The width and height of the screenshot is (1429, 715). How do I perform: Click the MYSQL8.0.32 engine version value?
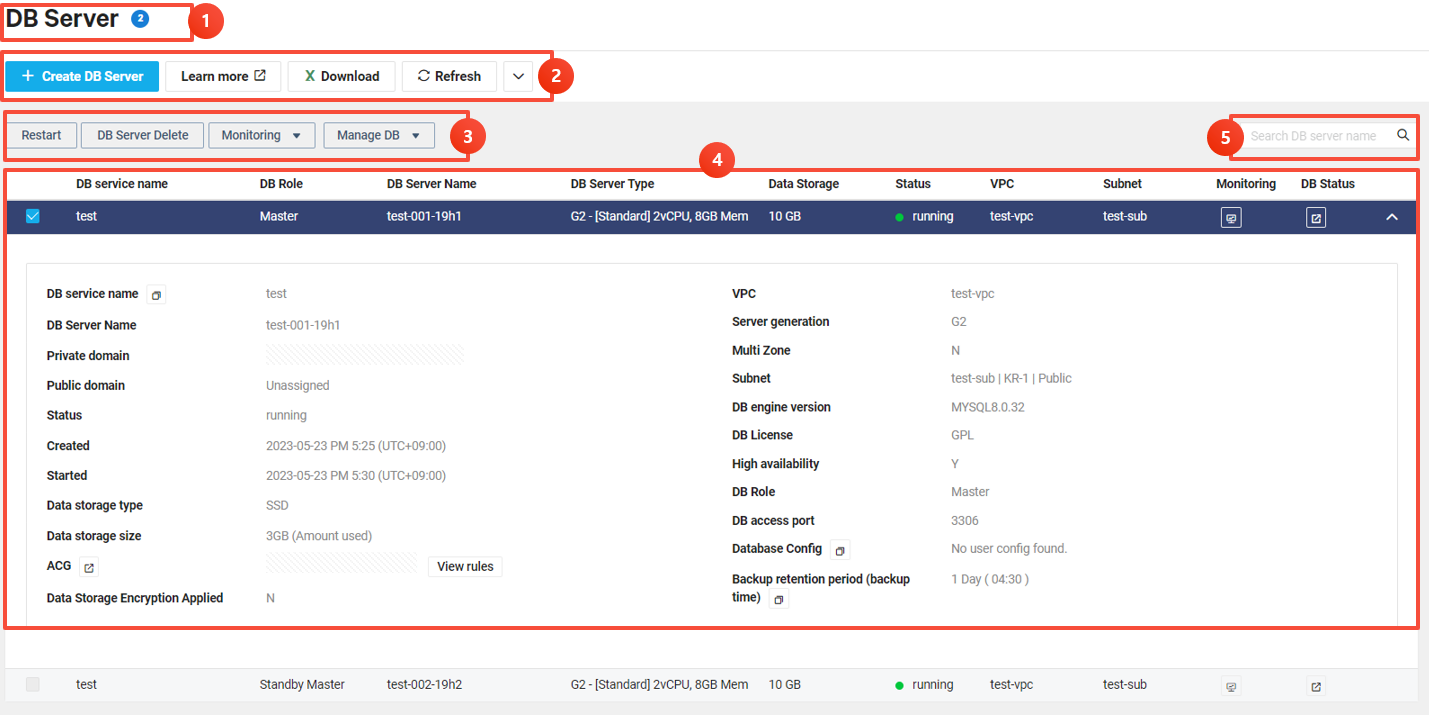(x=988, y=407)
